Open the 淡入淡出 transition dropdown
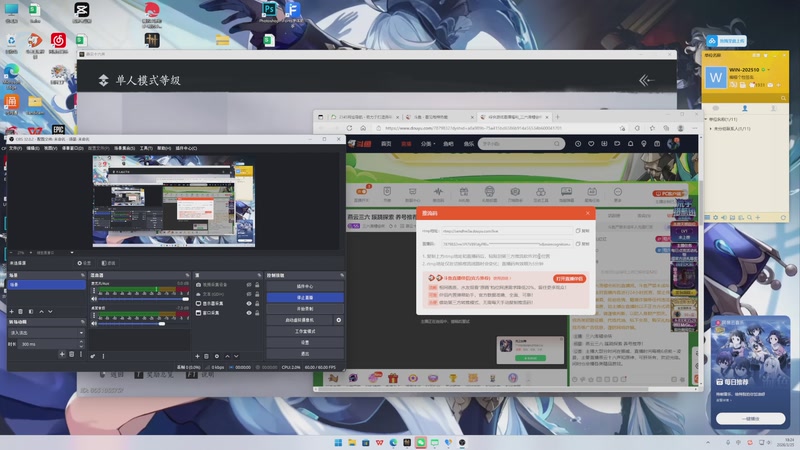The width and height of the screenshot is (800, 450). (x=46, y=333)
